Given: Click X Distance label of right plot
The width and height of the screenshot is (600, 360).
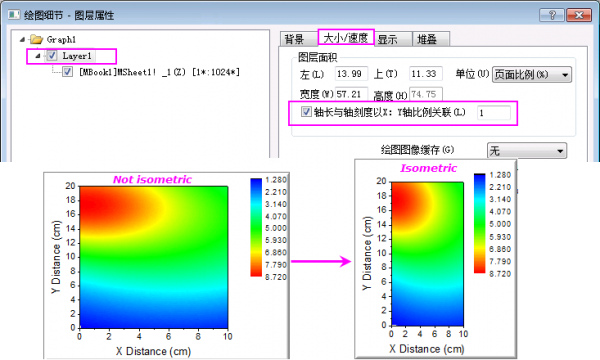Looking at the screenshot, I should [427, 349].
